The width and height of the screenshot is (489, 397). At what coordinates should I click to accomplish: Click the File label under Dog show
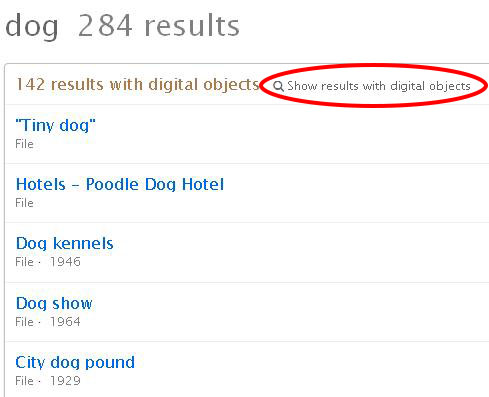(x=24, y=322)
